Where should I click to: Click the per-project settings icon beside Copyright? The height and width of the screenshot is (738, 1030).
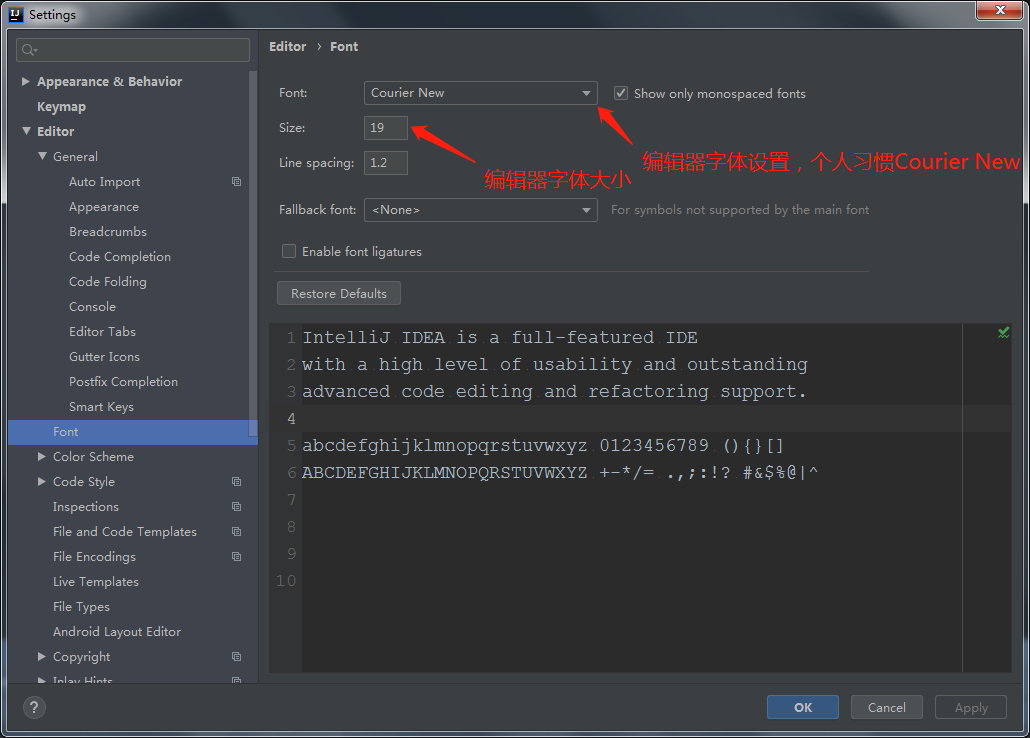[236, 656]
